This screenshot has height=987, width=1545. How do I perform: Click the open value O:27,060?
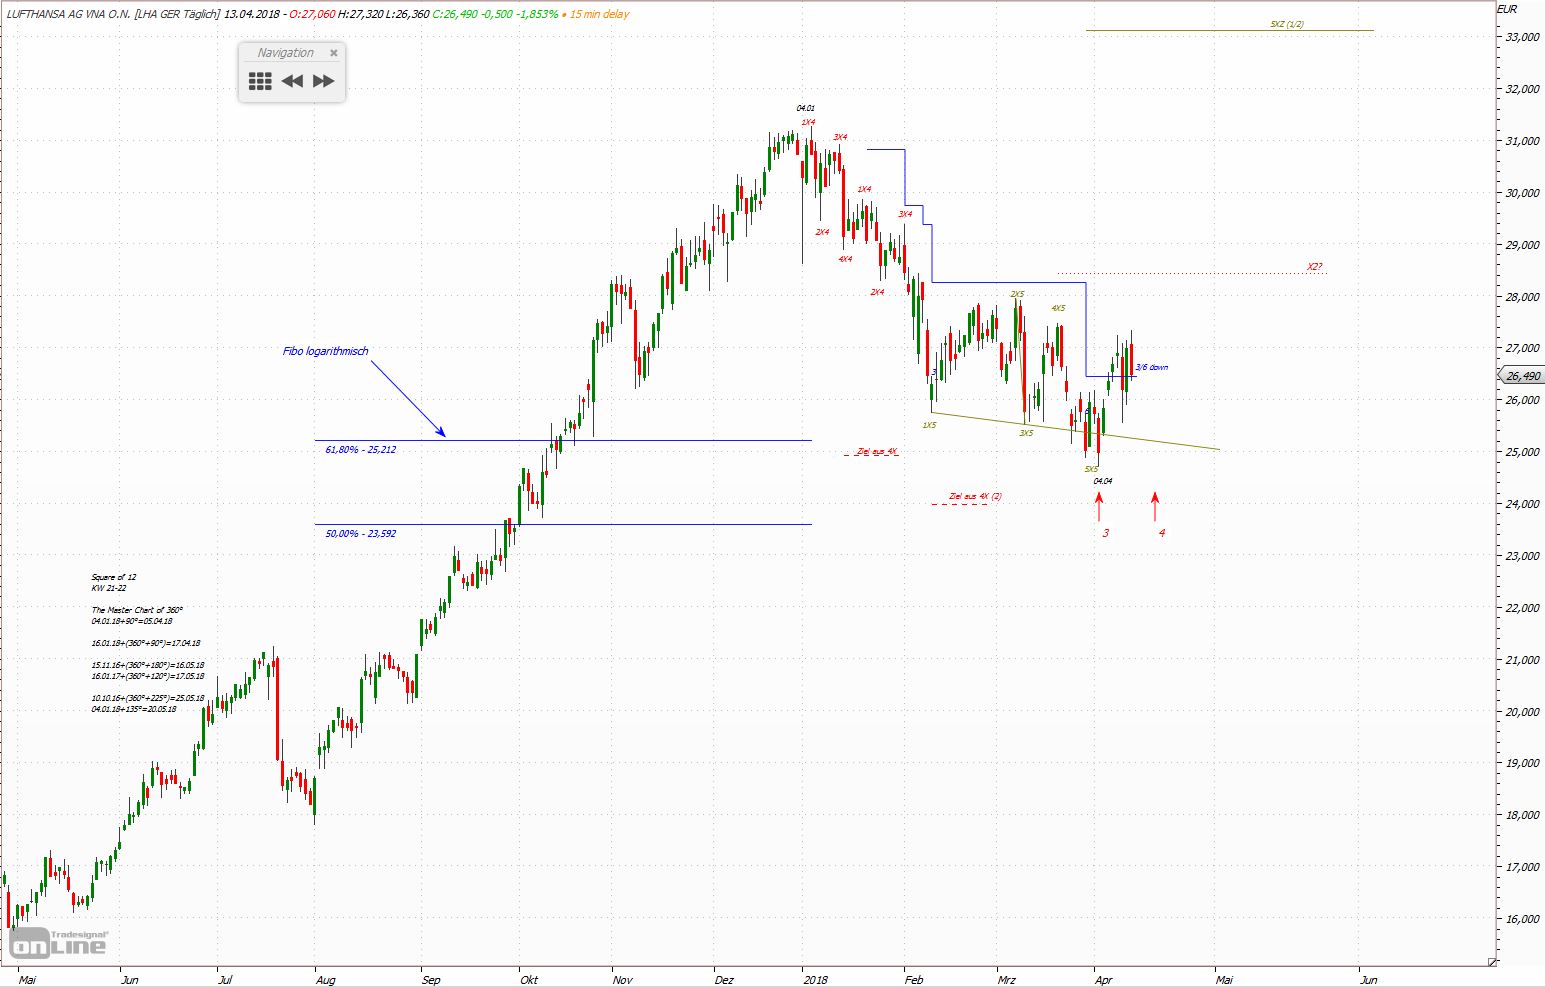(312, 14)
